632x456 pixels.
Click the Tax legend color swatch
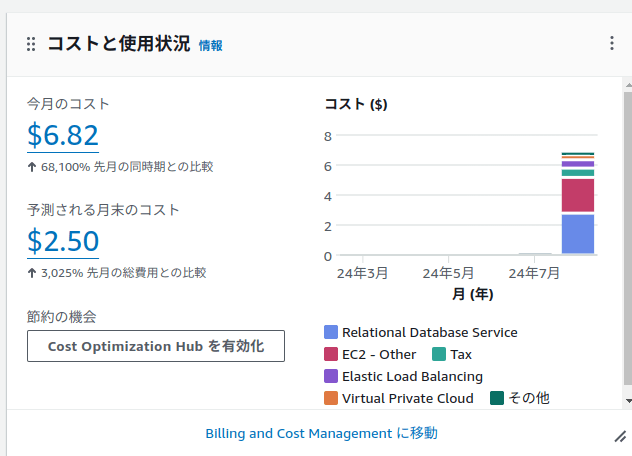pos(439,354)
